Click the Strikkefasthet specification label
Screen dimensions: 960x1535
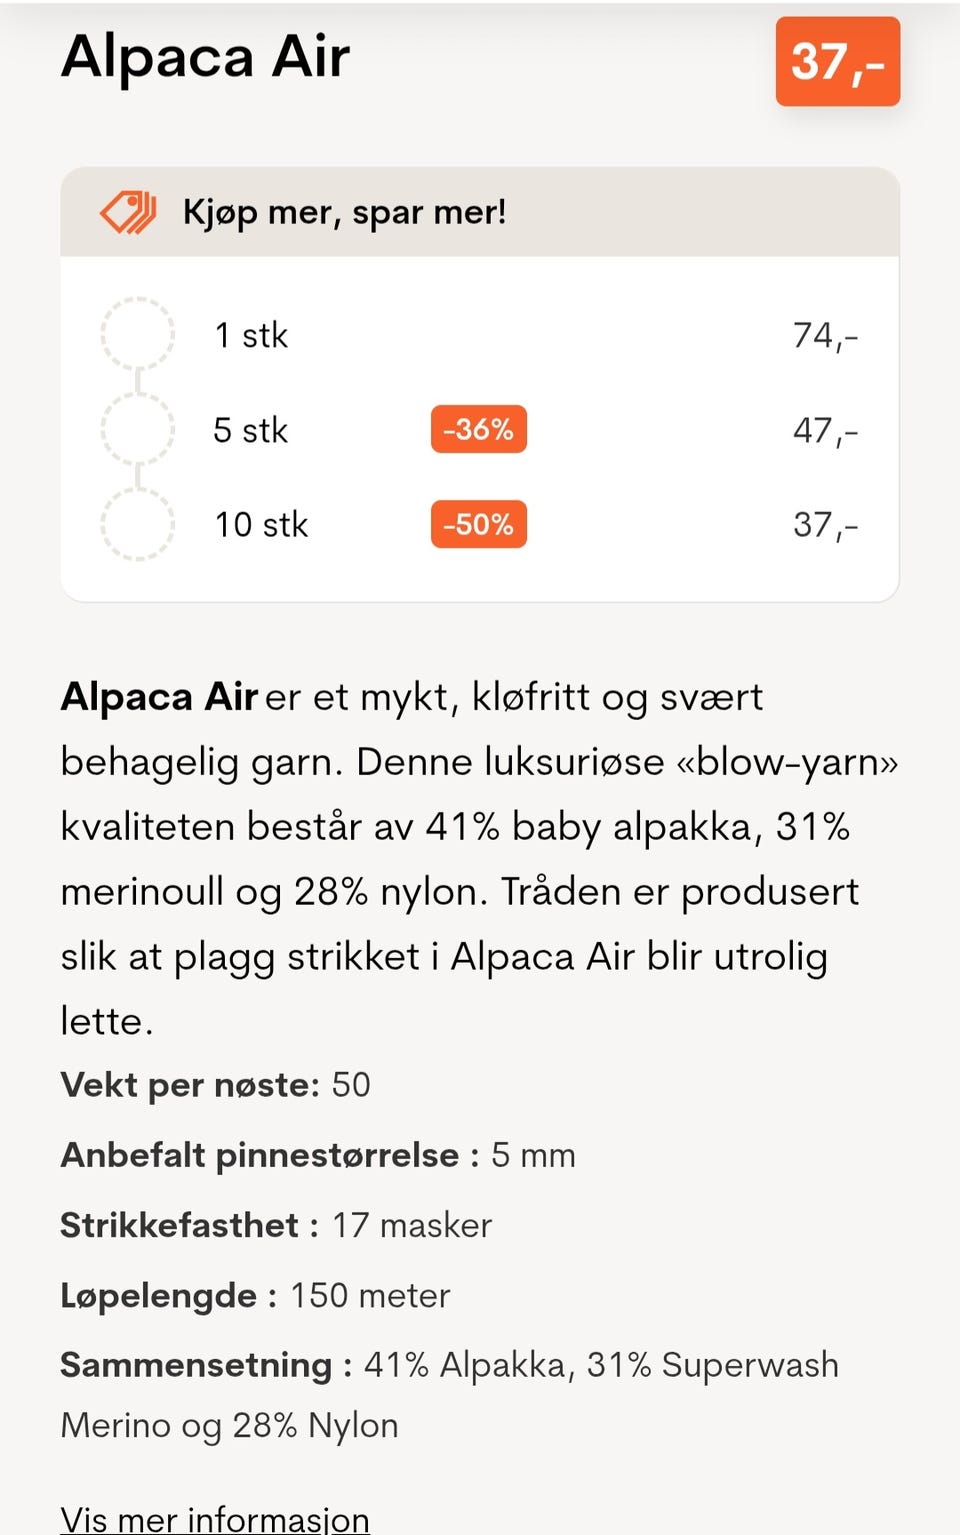tap(180, 1225)
